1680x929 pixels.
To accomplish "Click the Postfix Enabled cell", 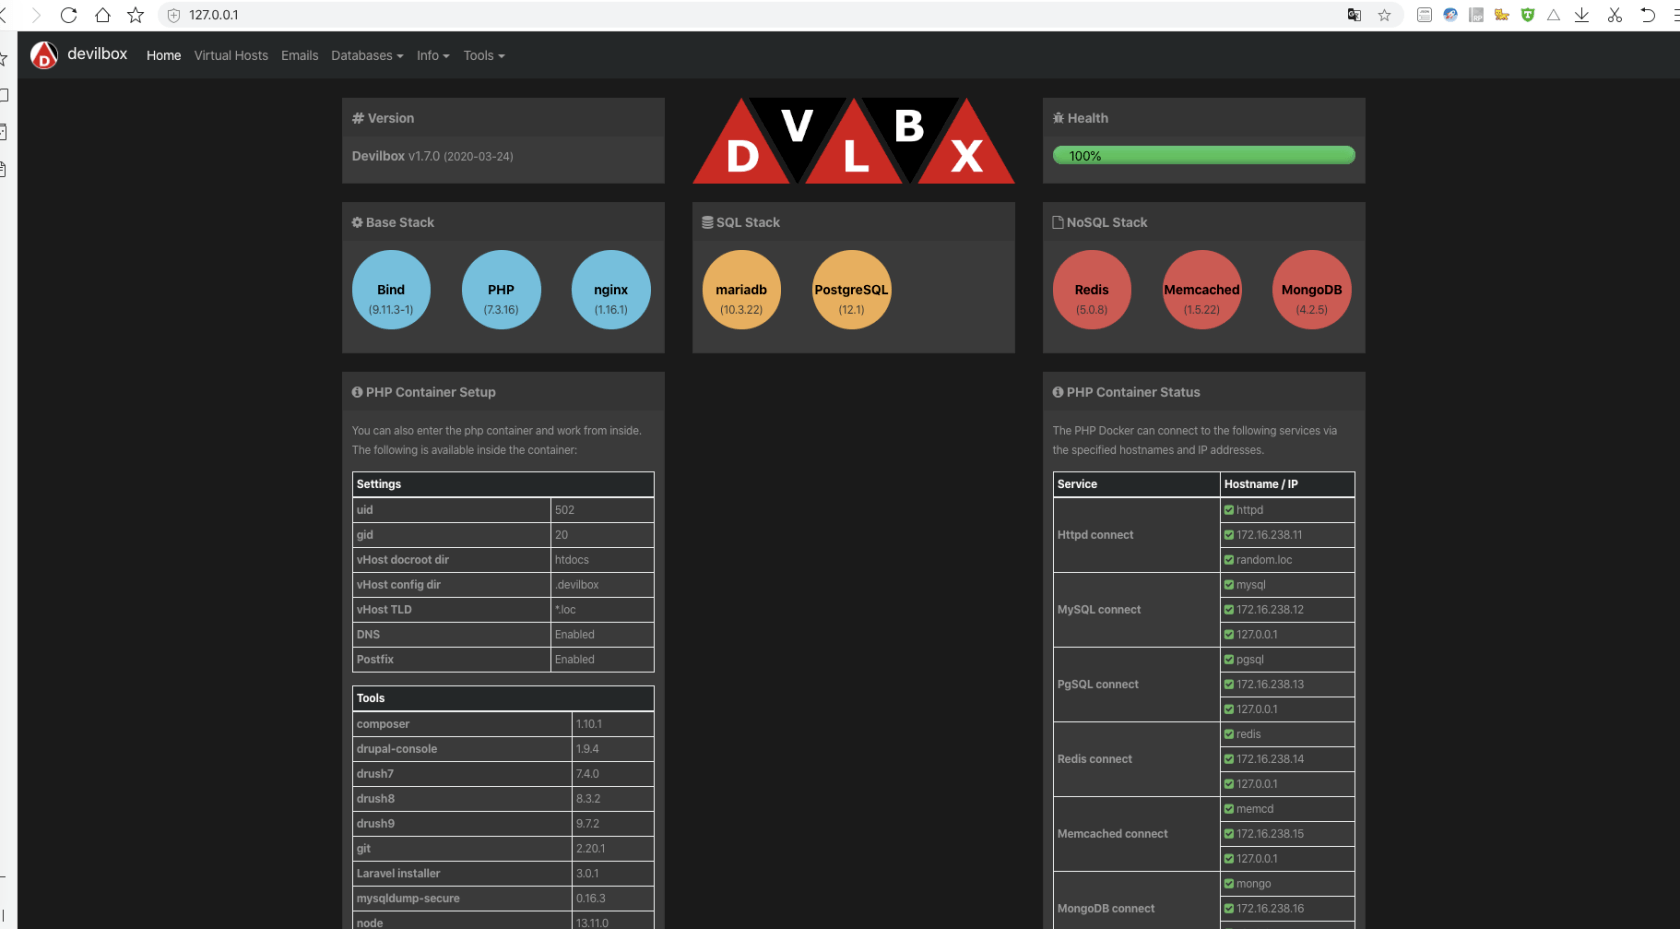I will pyautogui.click(x=603, y=660).
